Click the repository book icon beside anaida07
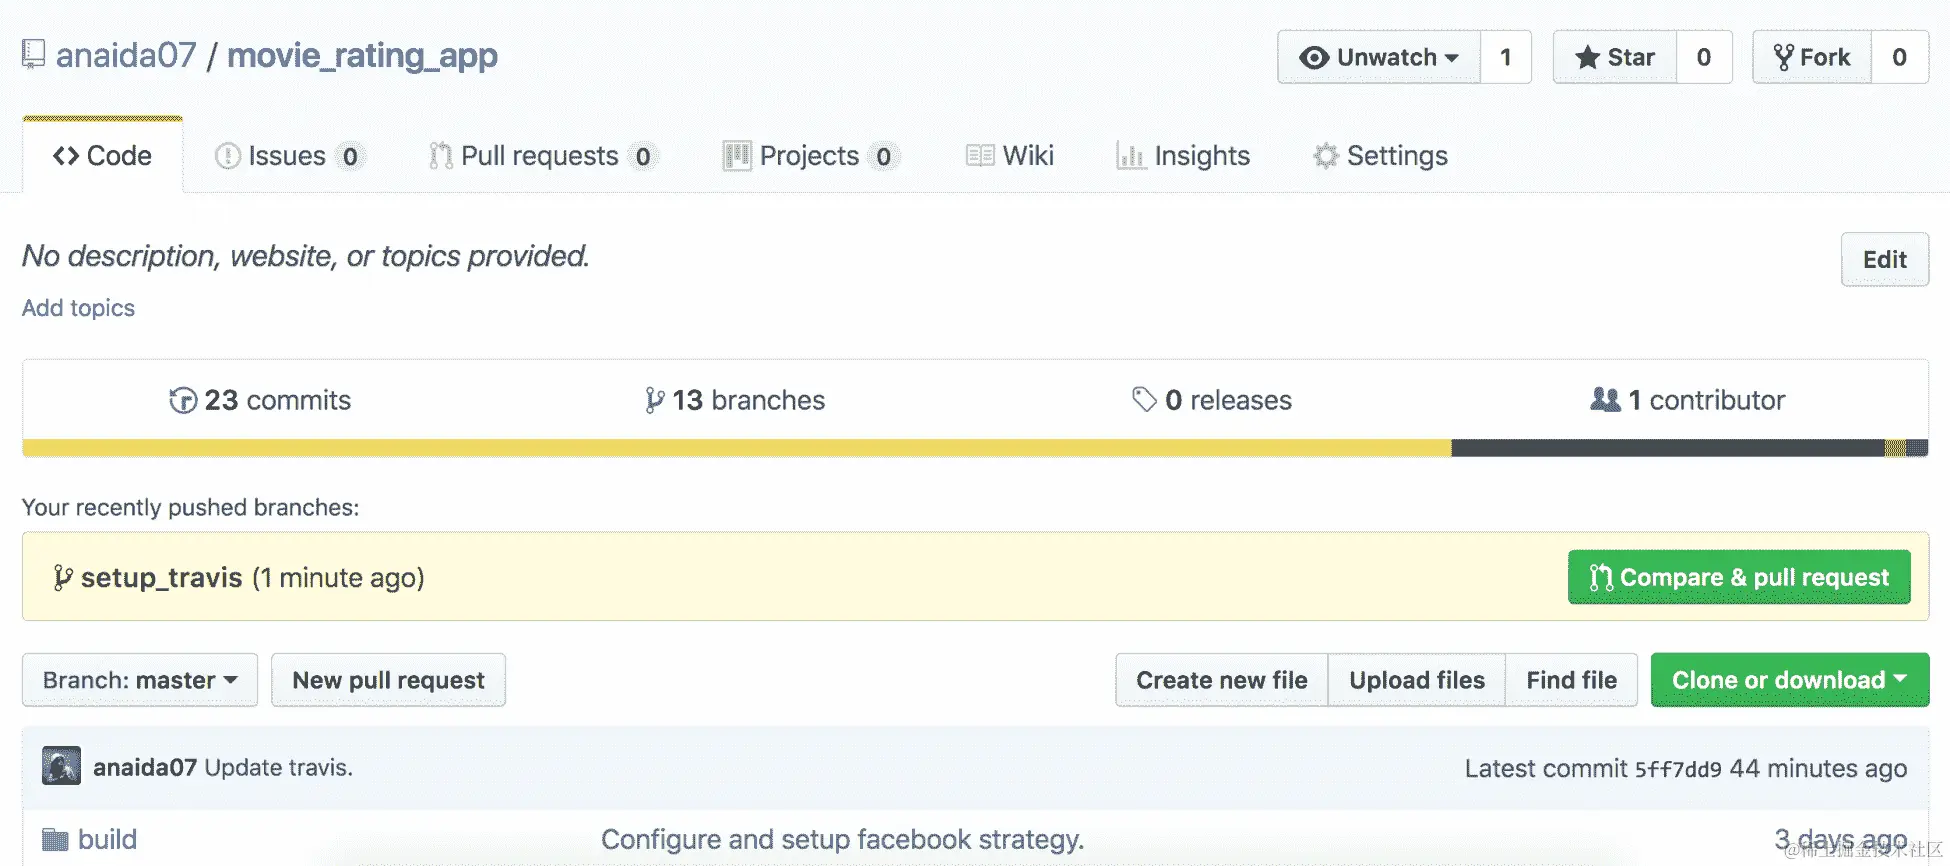This screenshot has width=1950, height=866. [x=34, y=54]
